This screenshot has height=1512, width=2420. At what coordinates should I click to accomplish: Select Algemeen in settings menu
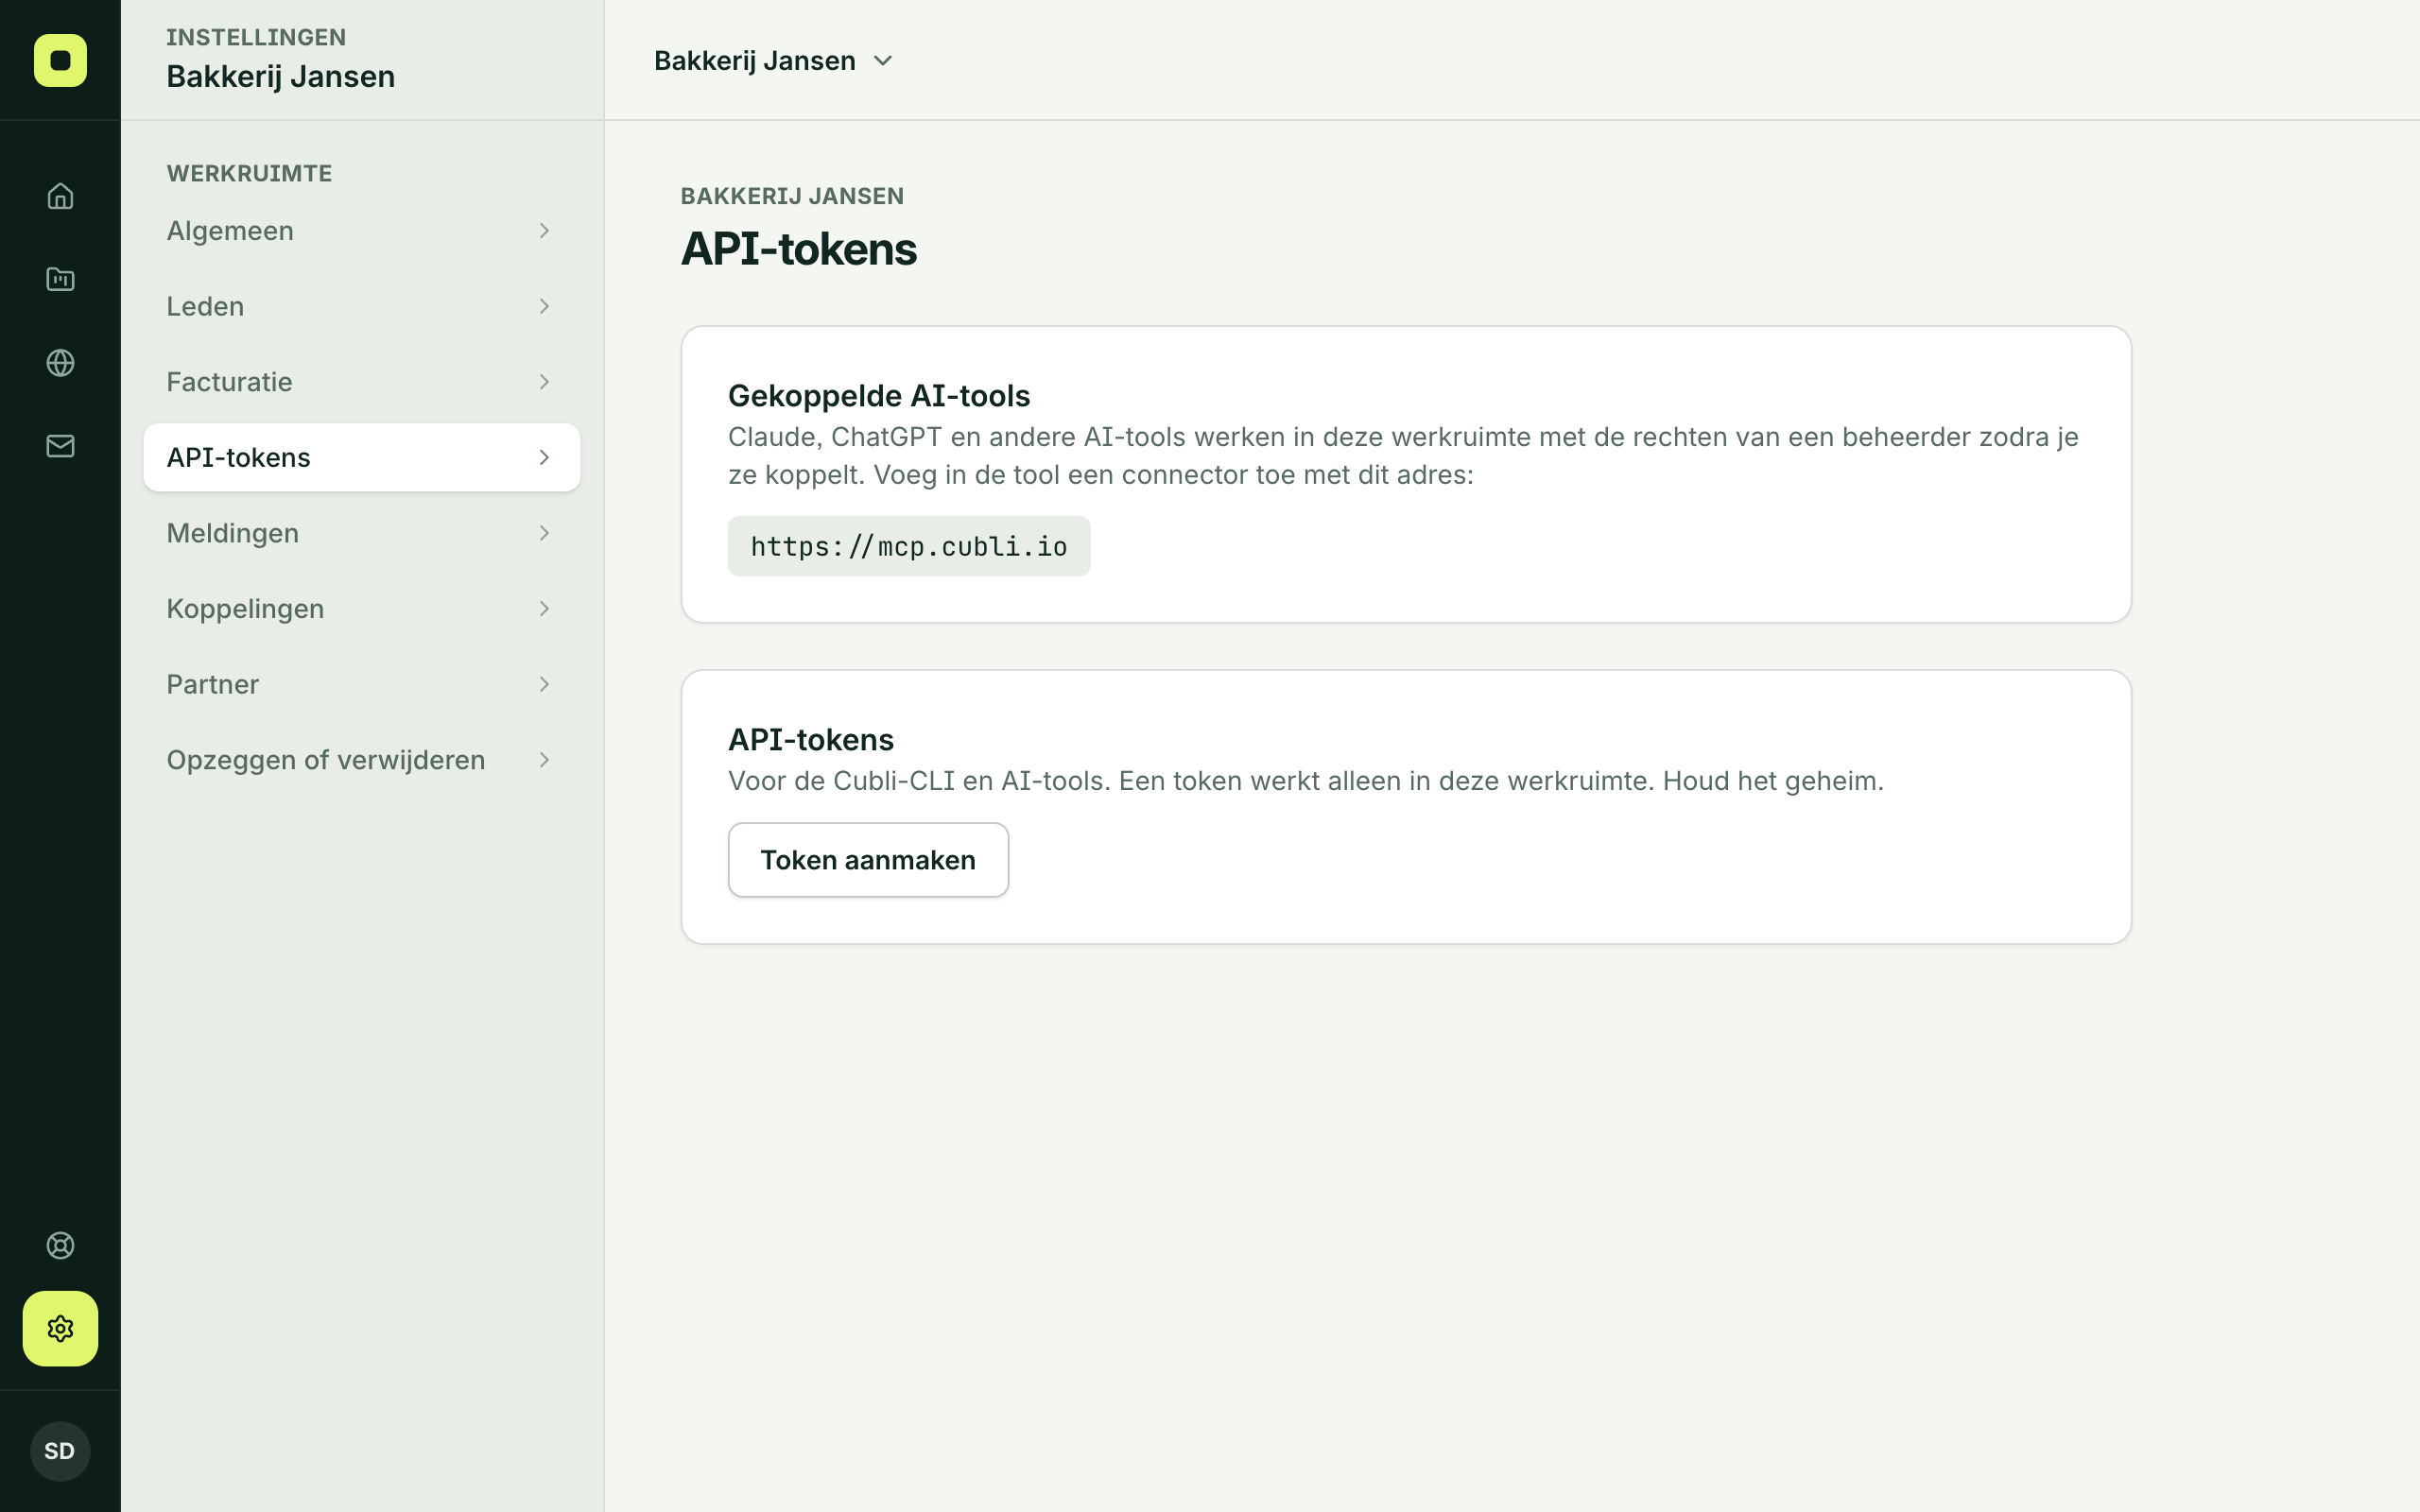[x=361, y=231]
